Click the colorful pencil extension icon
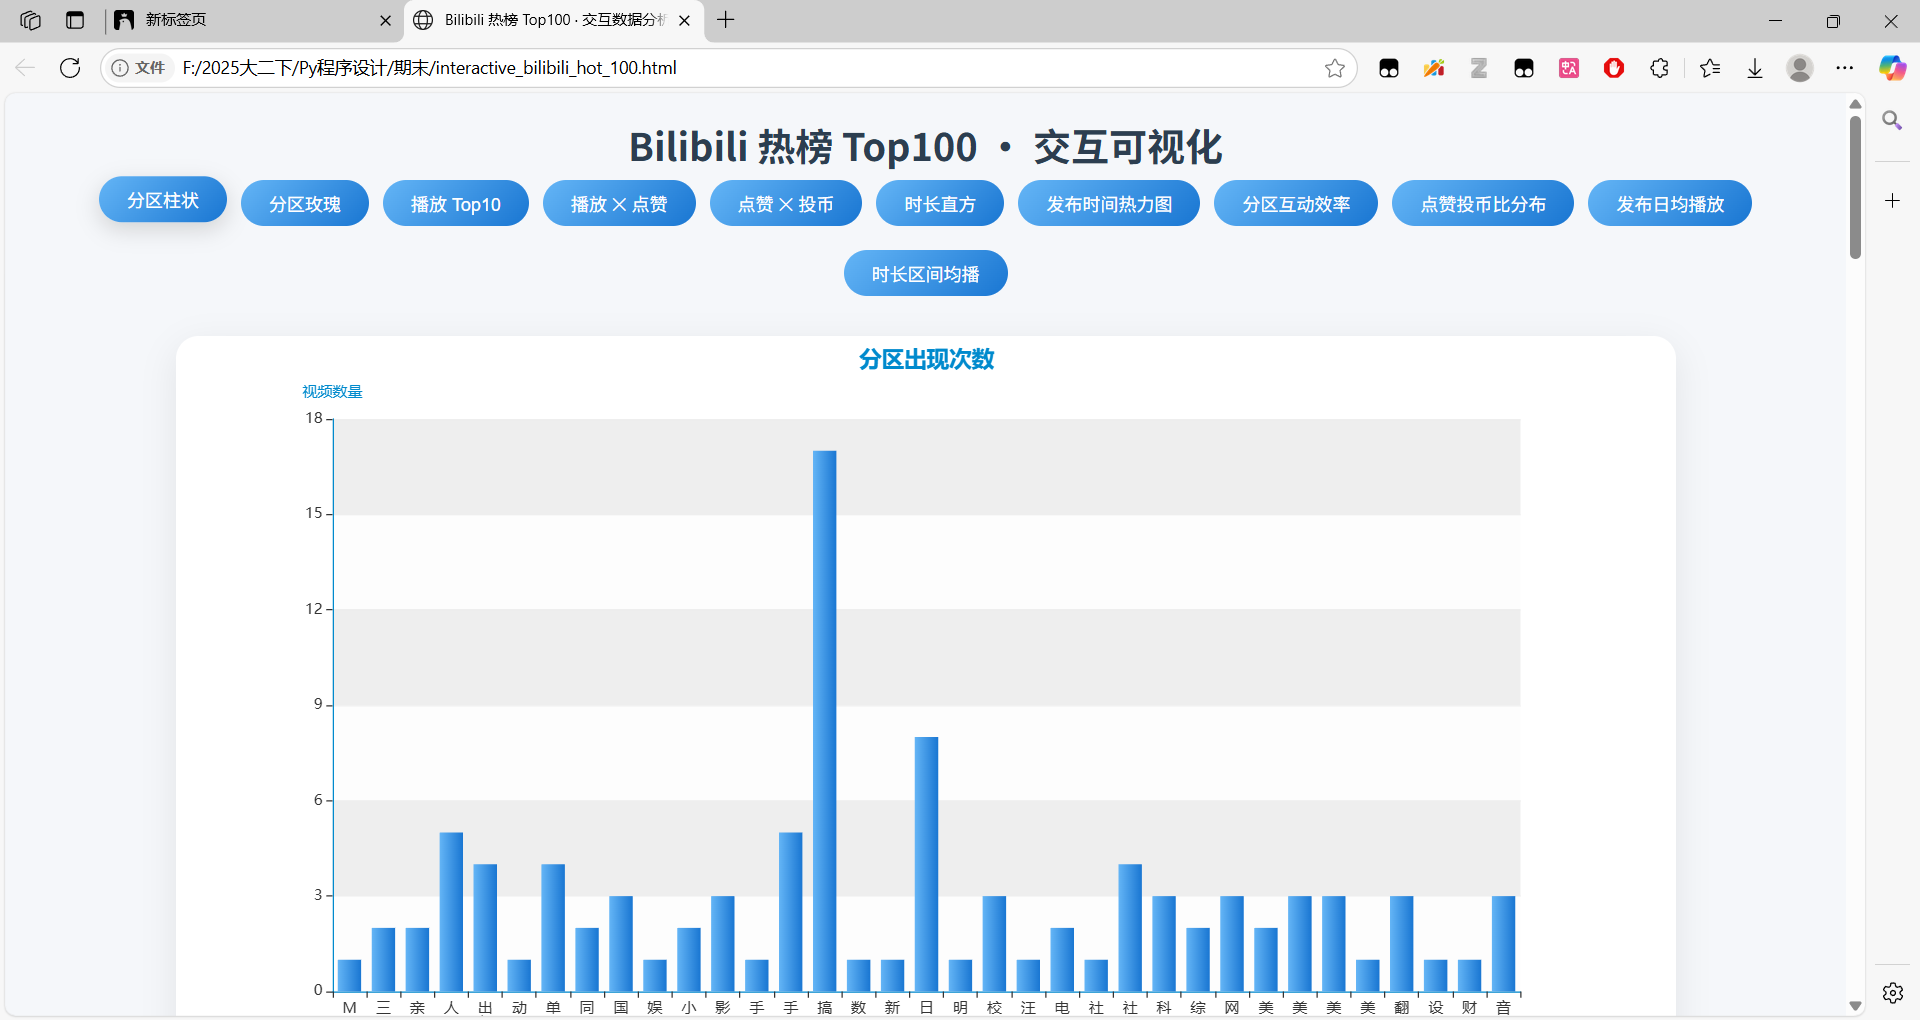The image size is (1920, 1020). tap(1434, 68)
